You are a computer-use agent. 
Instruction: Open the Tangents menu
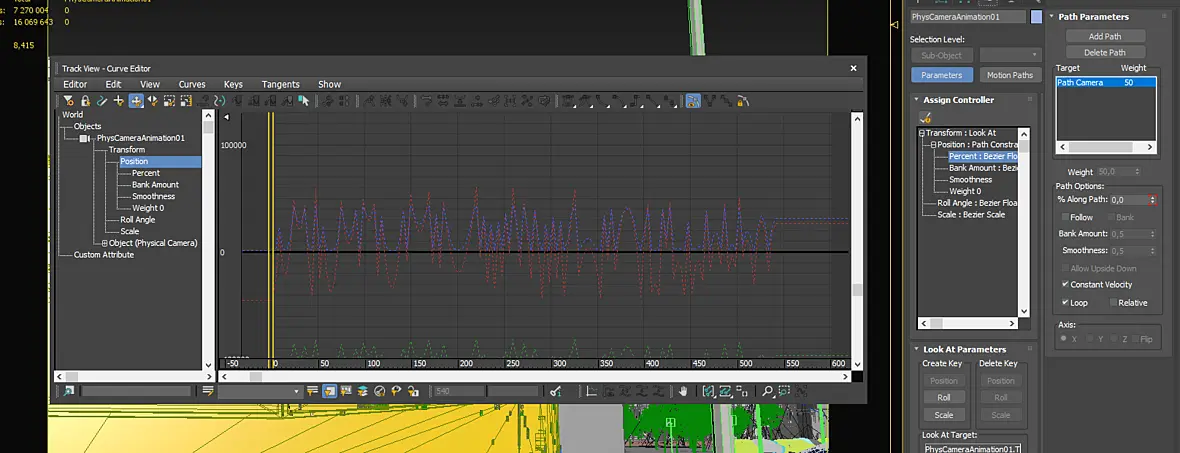pyautogui.click(x=281, y=84)
